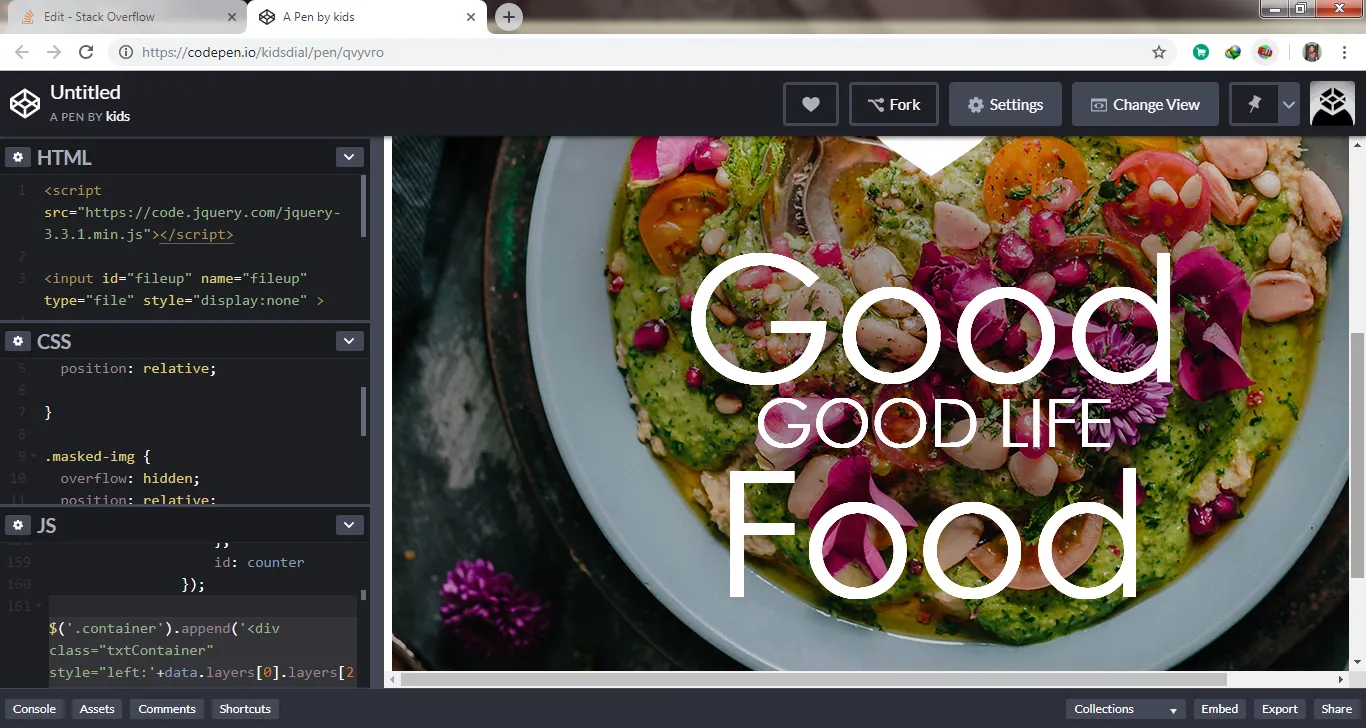Click the preview scroll-up arrow
1366x728 pixels.
1357,145
